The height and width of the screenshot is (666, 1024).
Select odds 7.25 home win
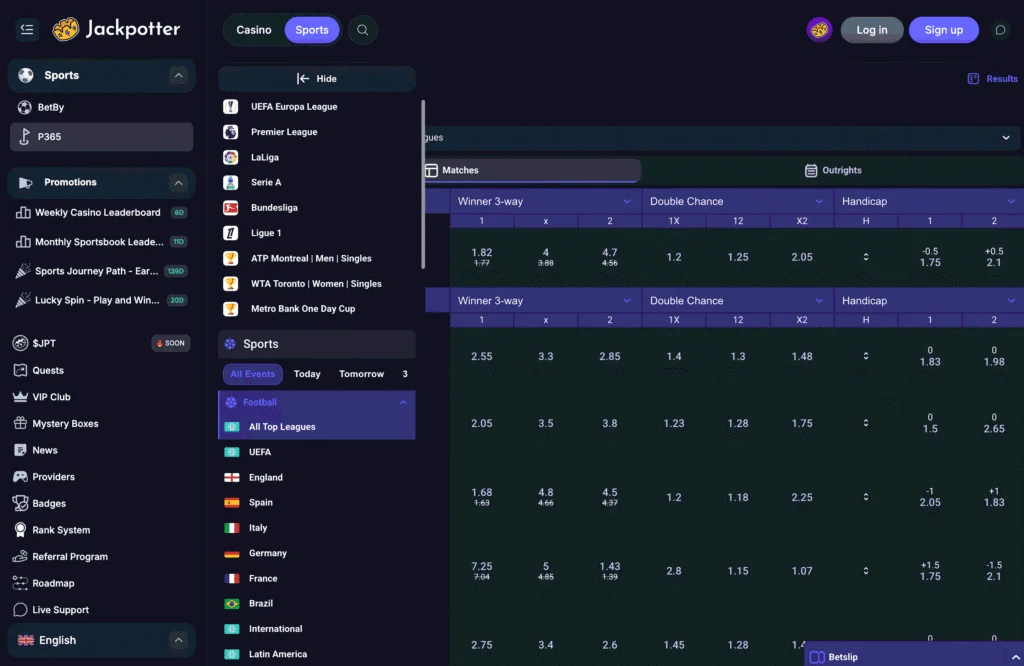pos(481,571)
